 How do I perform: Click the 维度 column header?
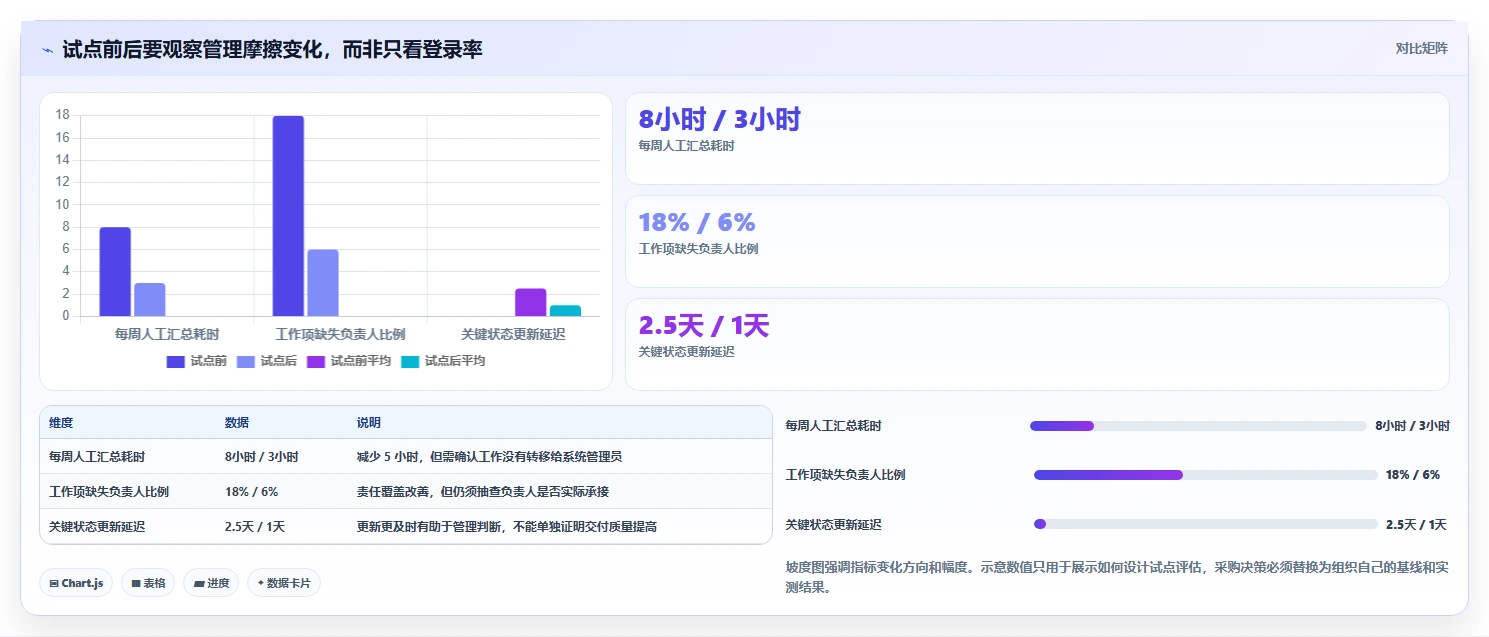point(61,423)
